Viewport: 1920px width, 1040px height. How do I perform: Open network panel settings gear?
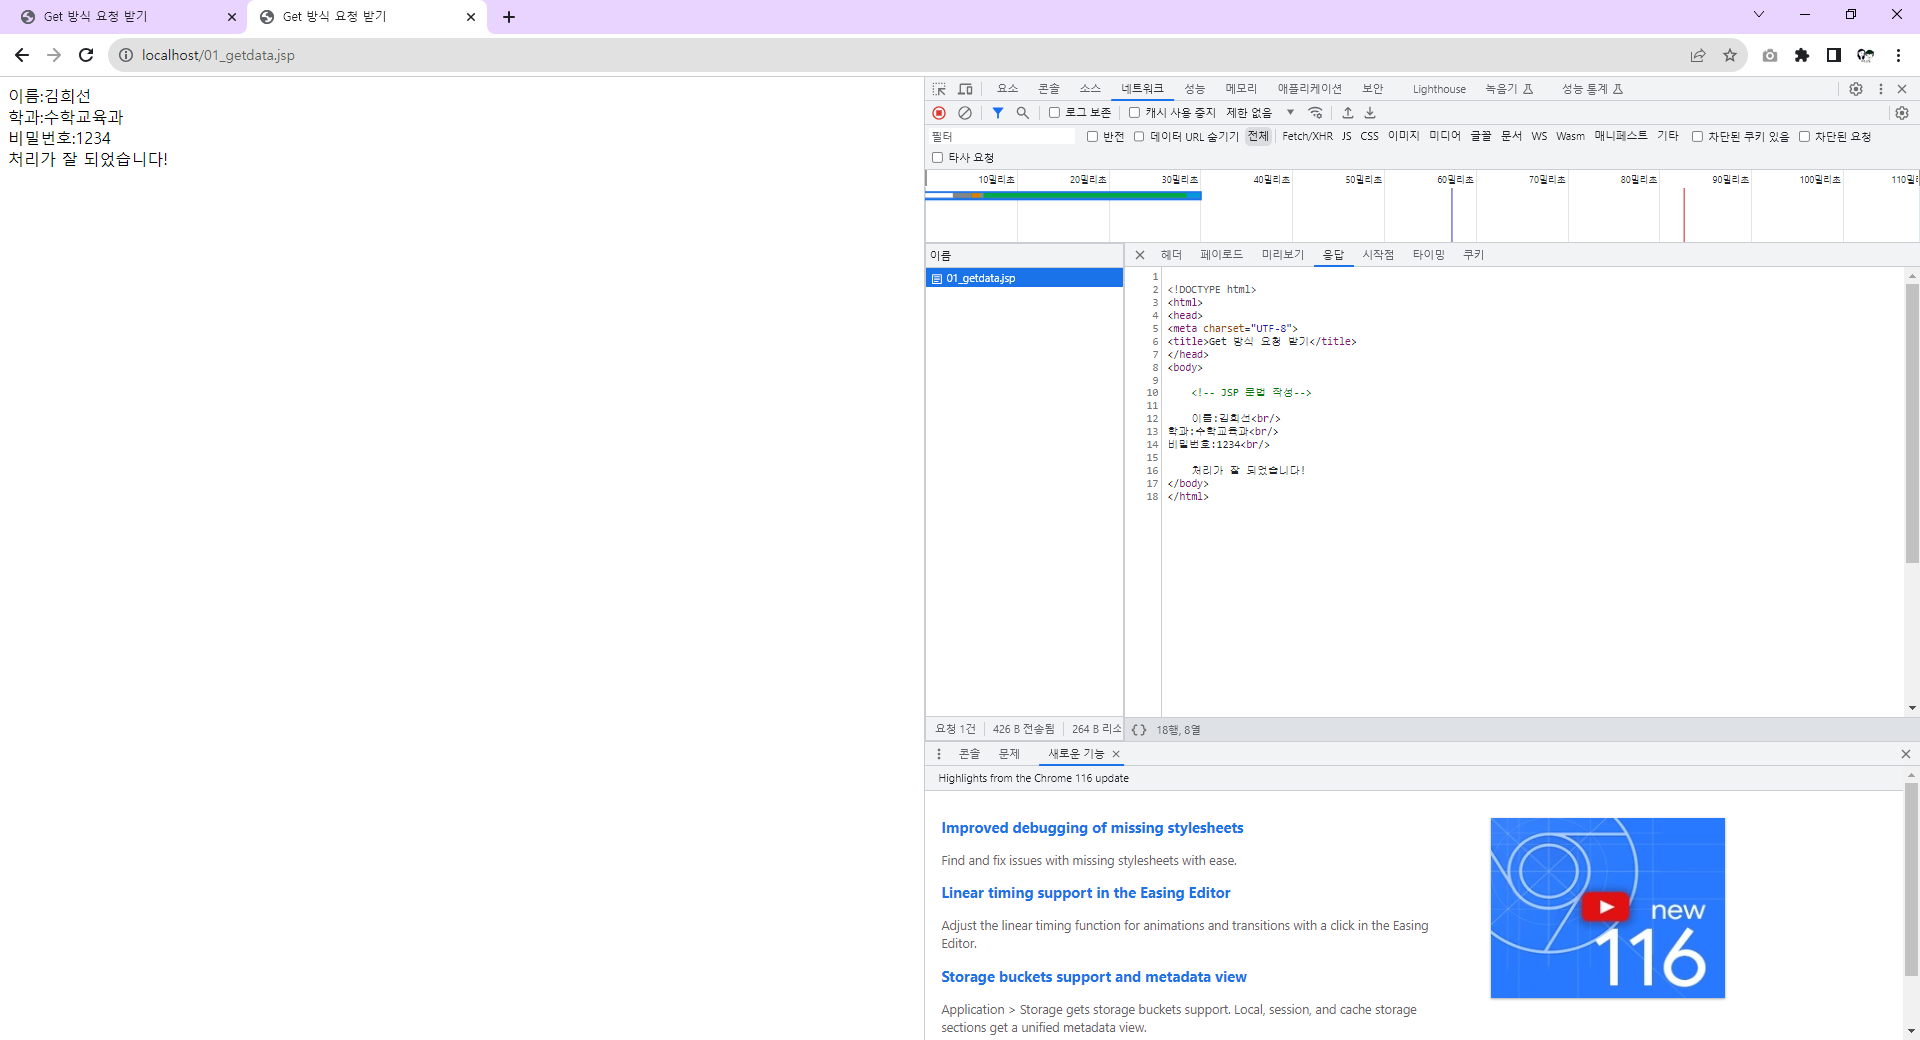coord(1902,113)
